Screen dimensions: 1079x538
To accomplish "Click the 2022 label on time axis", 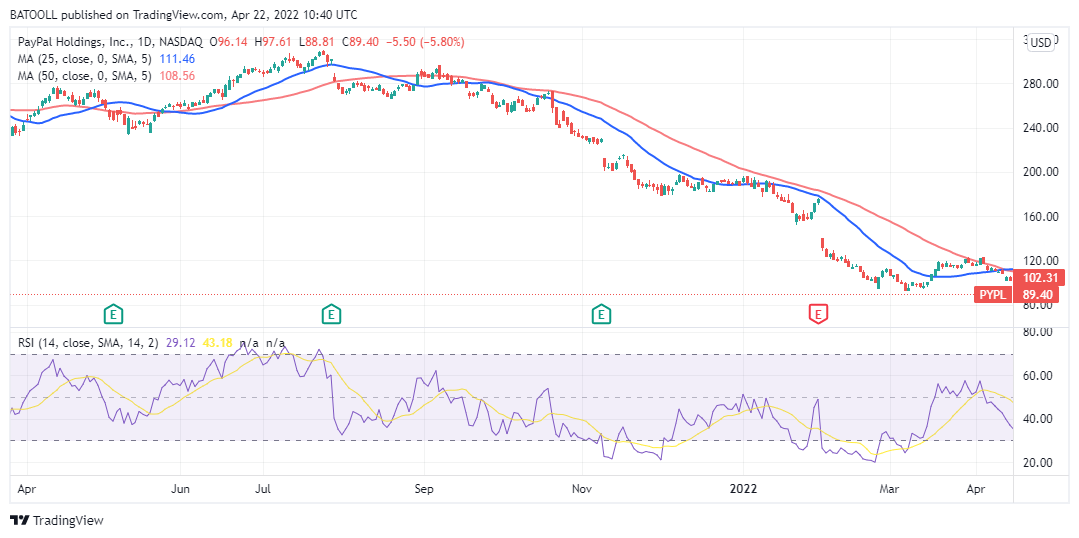I will pyautogui.click(x=743, y=489).
